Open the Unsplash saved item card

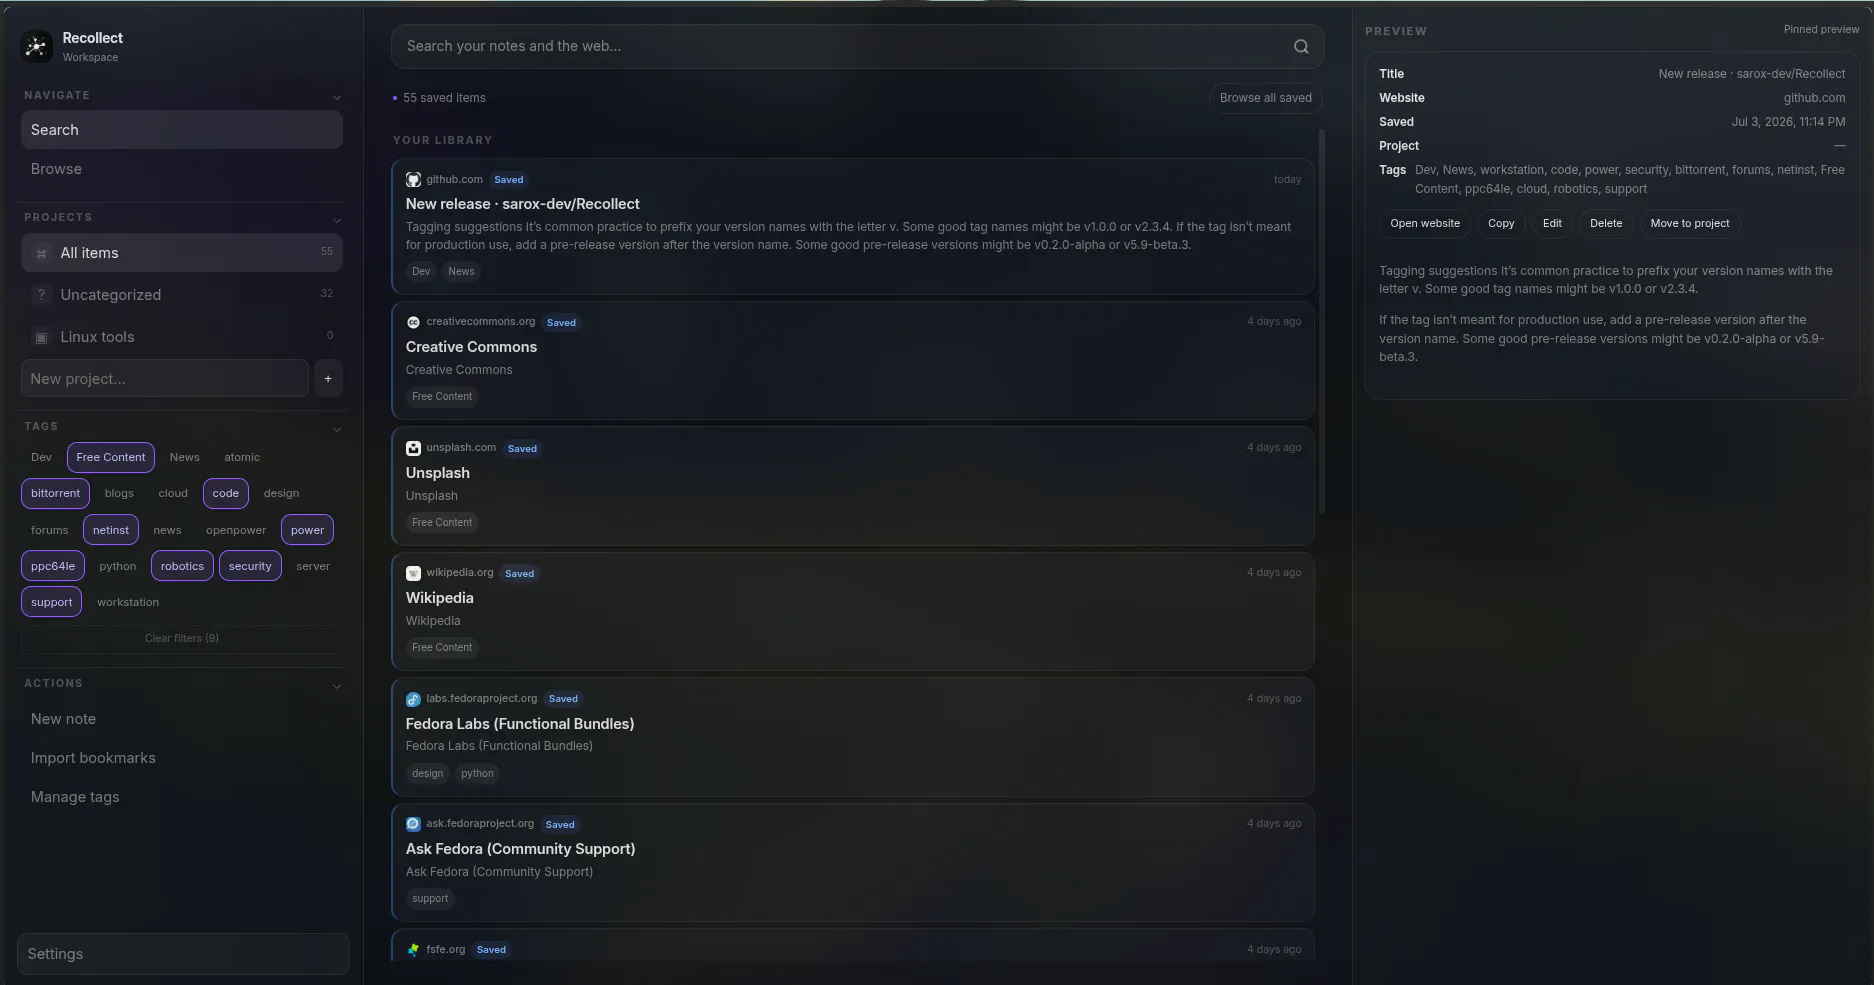tap(853, 487)
